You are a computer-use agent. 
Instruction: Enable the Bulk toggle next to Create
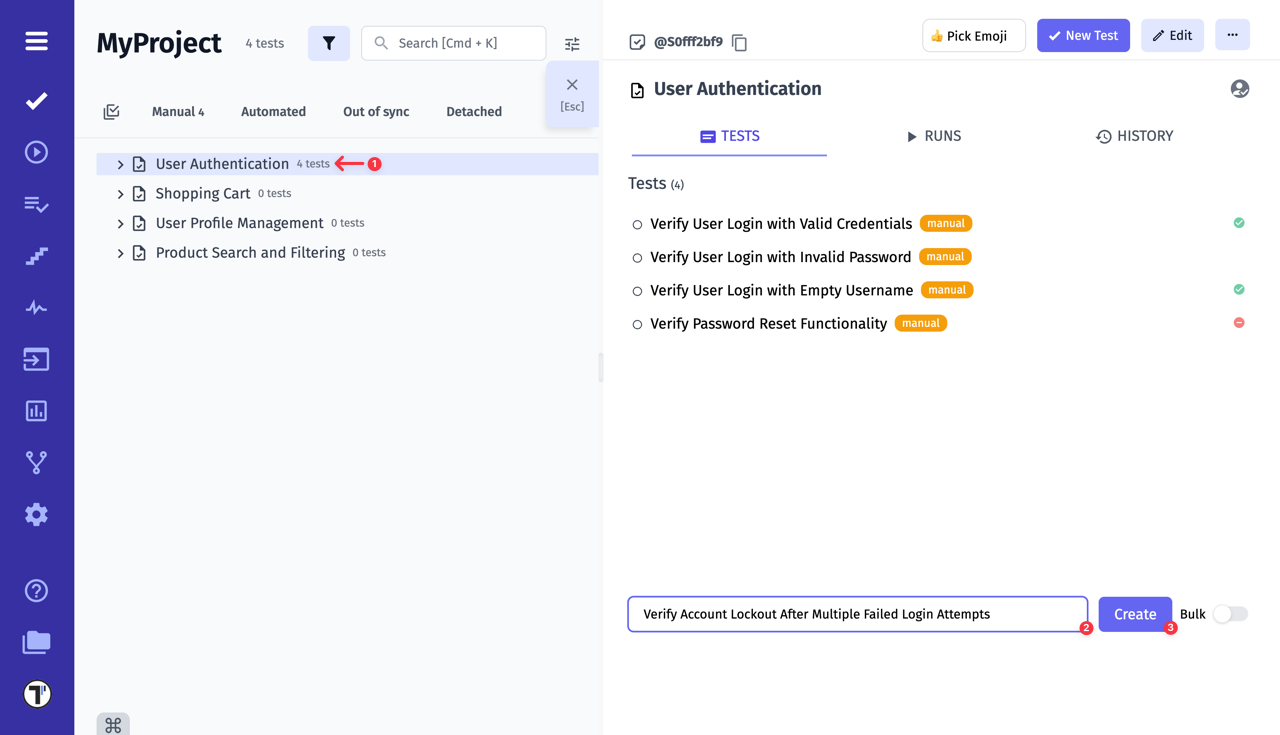click(1230, 613)
